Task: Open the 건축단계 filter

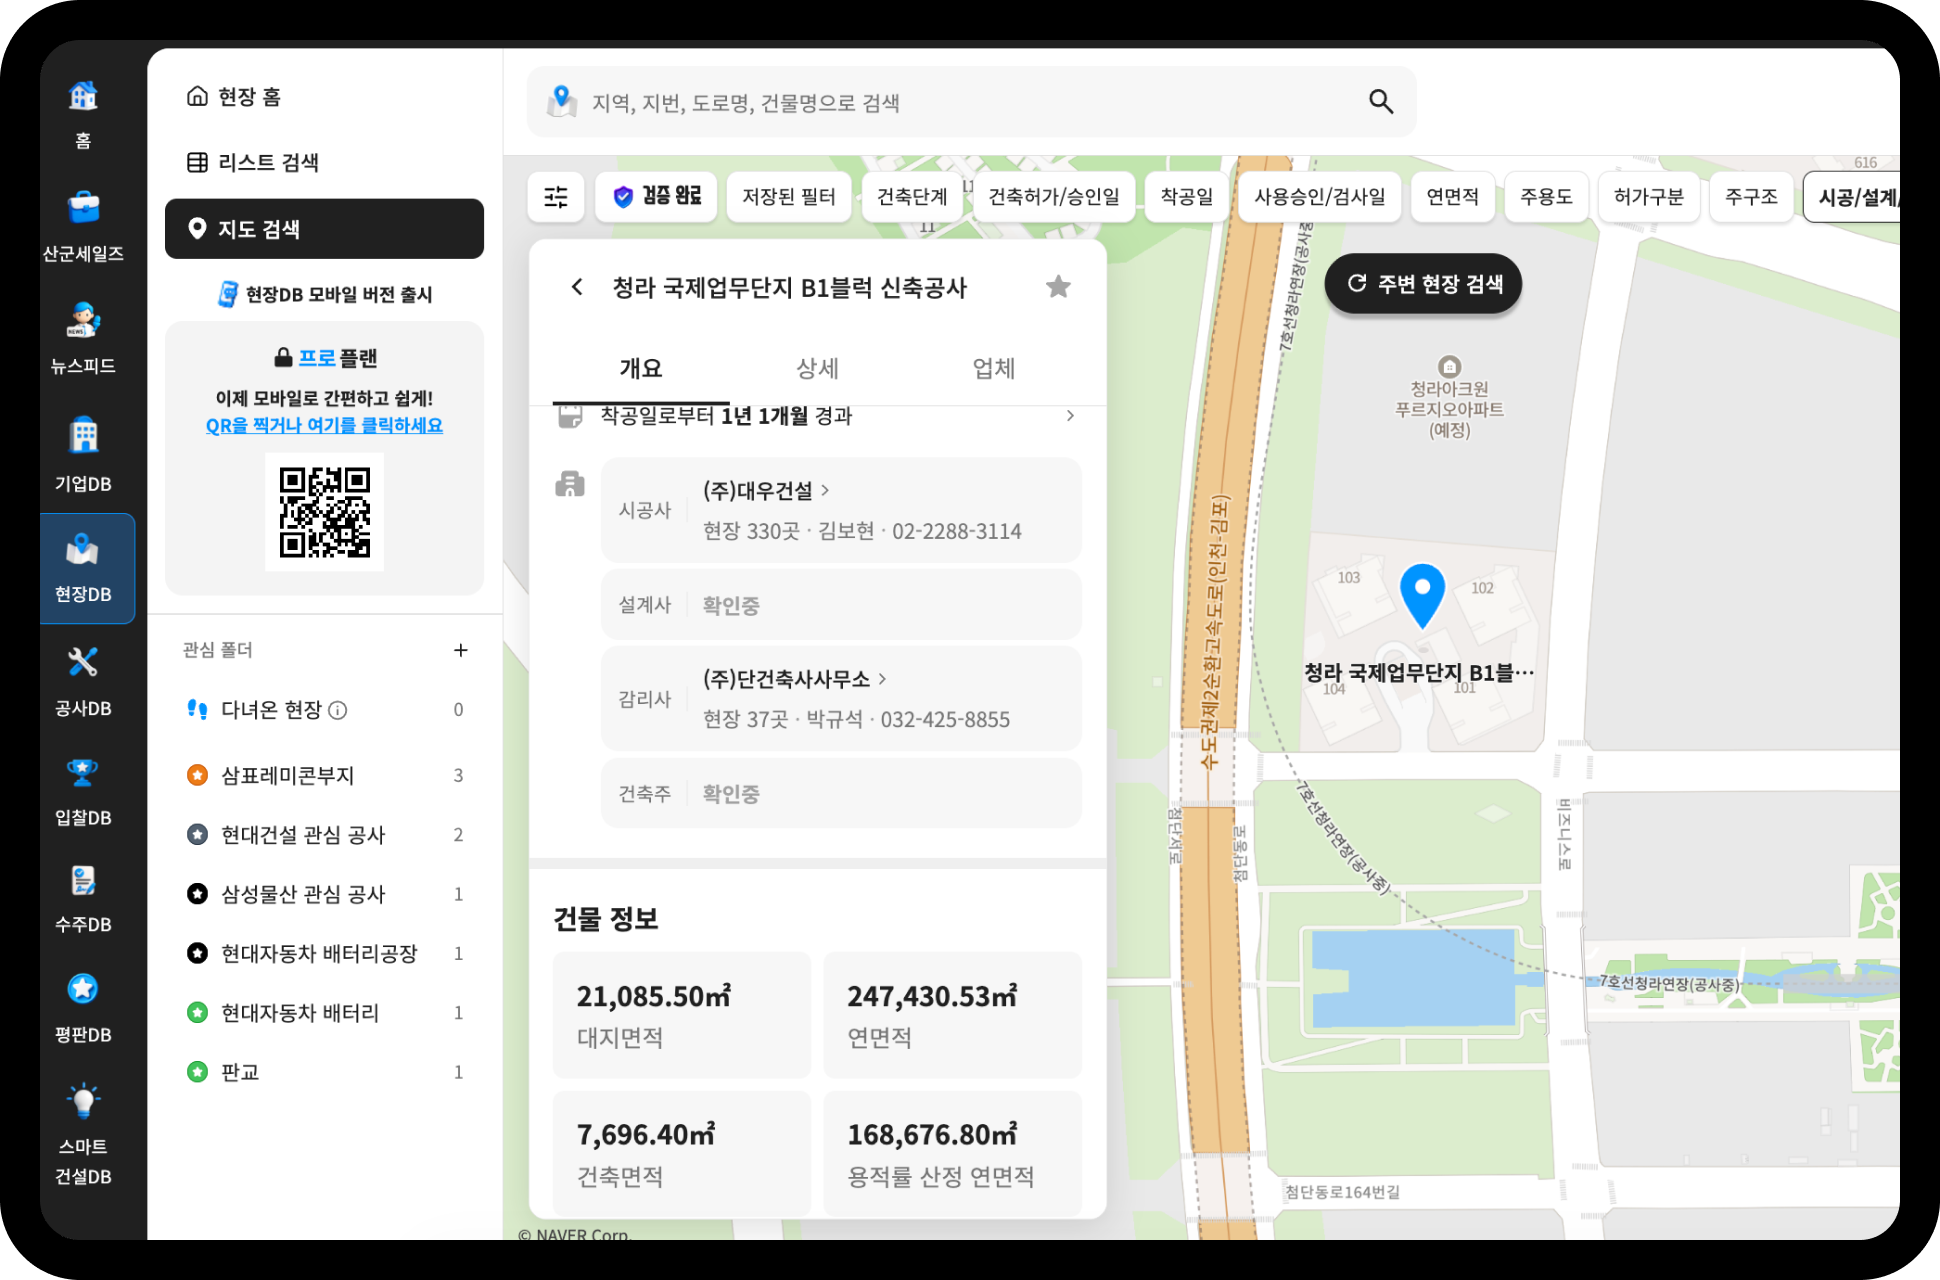Action: click(x=911, y=197)
